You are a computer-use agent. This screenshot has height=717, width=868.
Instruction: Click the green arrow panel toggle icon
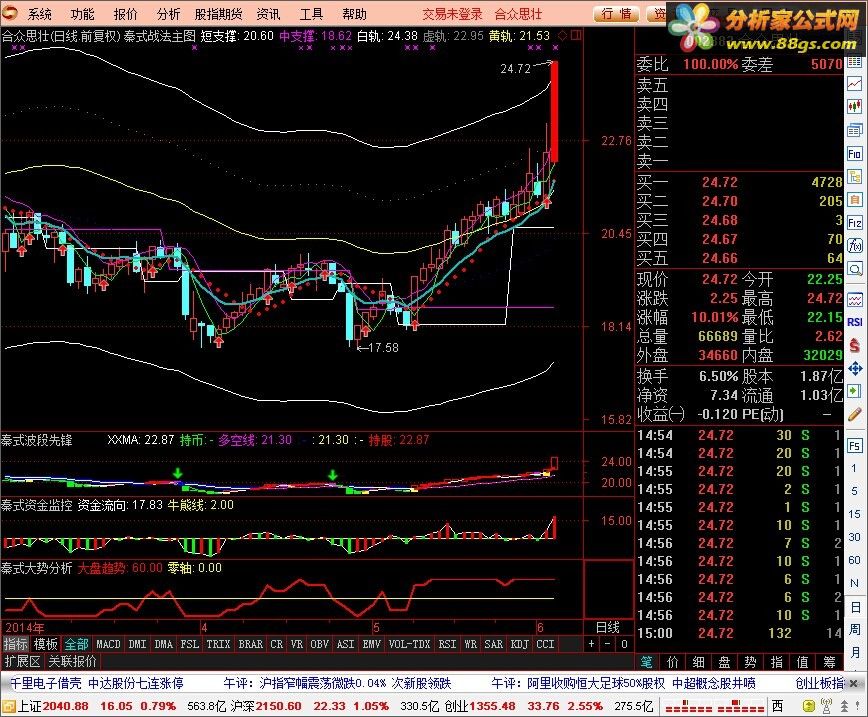pos(855,391)
